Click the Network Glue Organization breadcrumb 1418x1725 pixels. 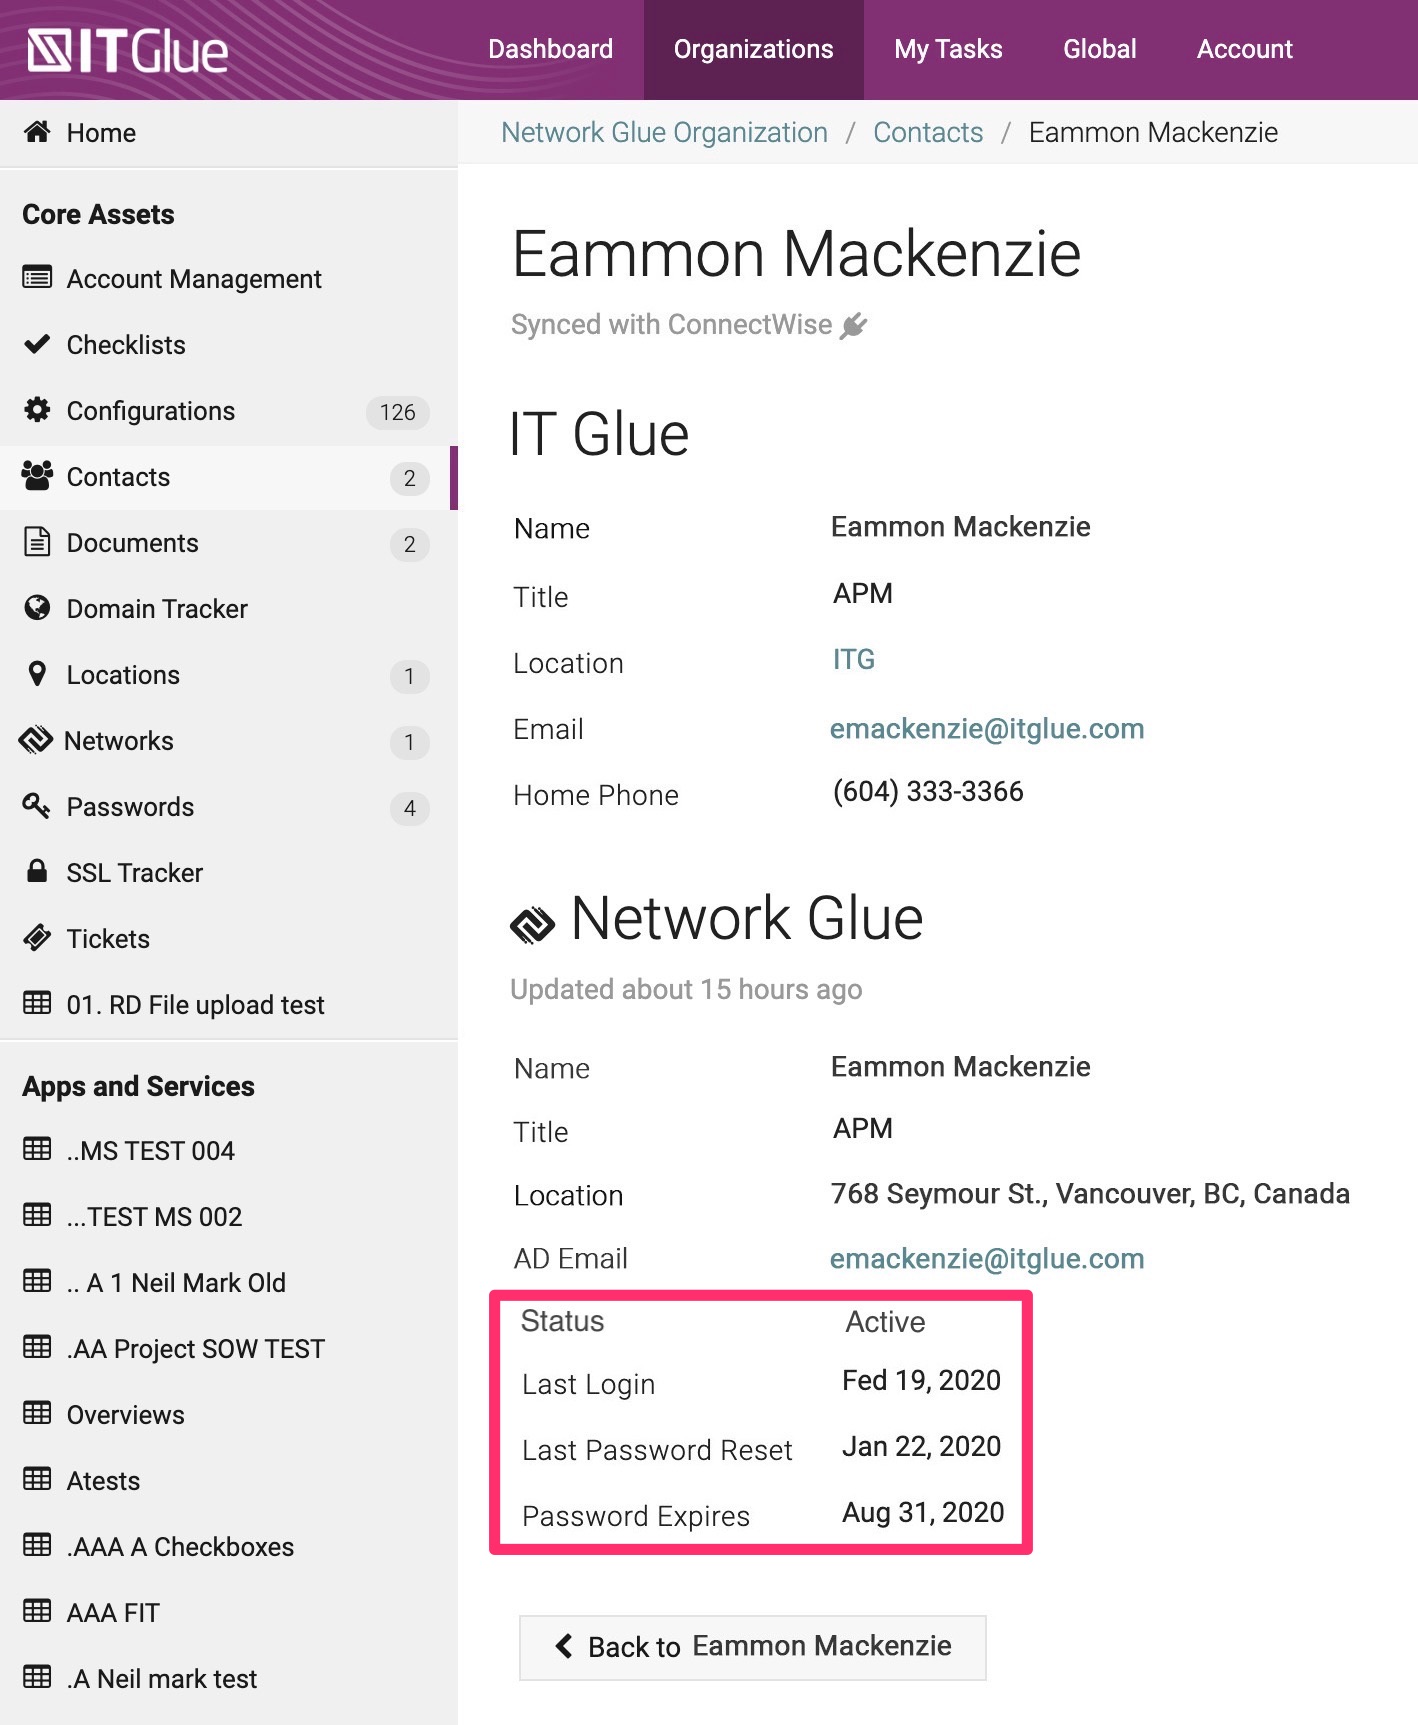tap(664, 132)
